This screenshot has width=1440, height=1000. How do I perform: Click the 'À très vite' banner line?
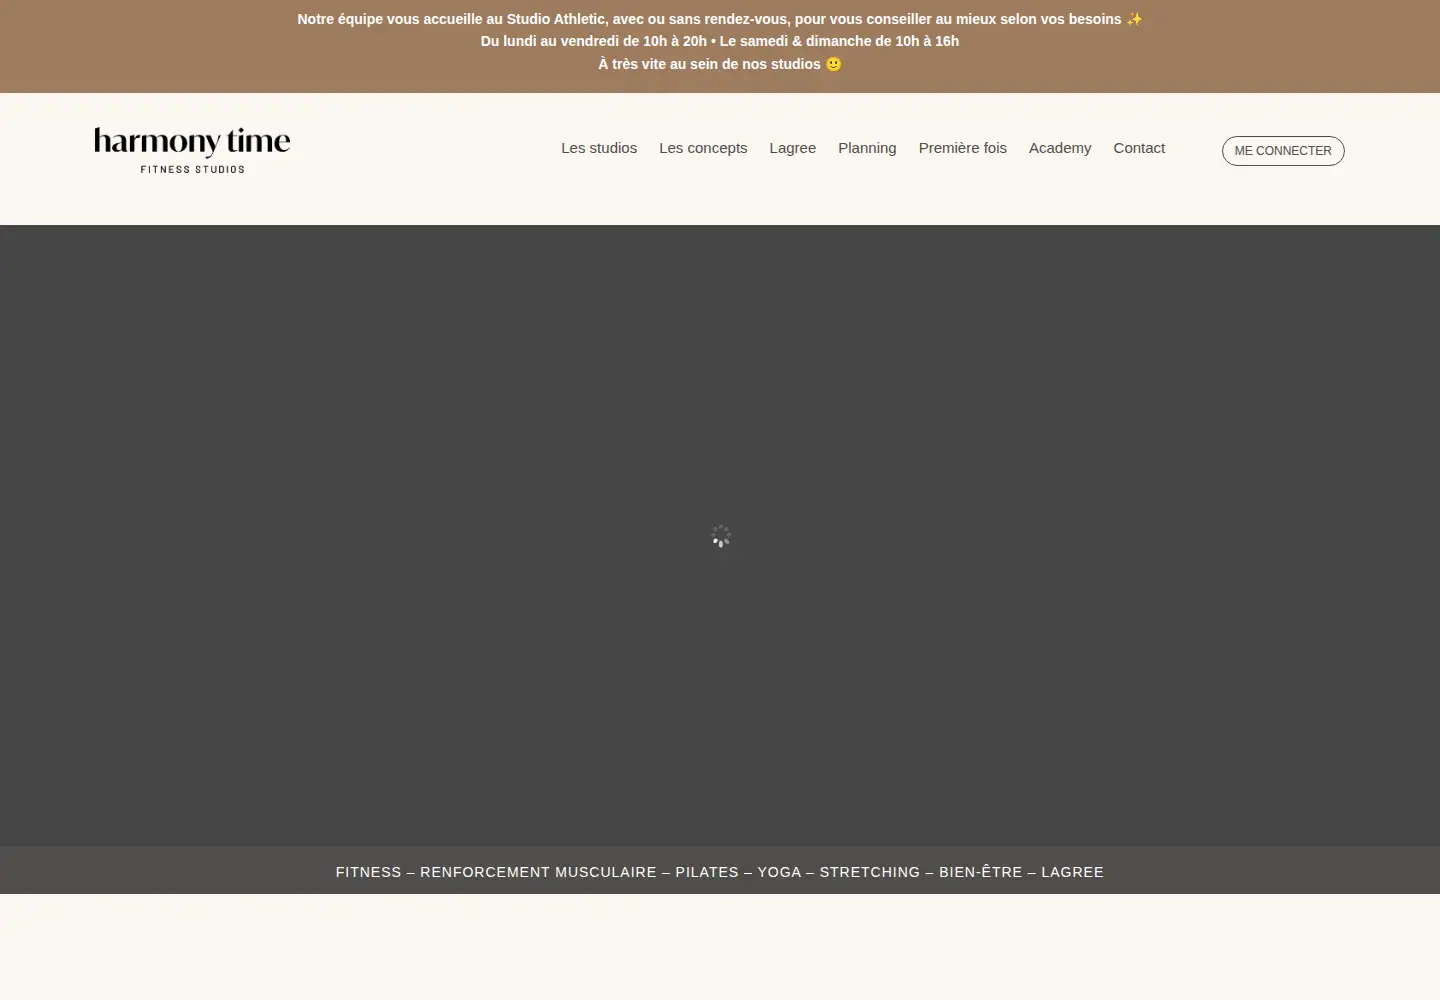720,64
